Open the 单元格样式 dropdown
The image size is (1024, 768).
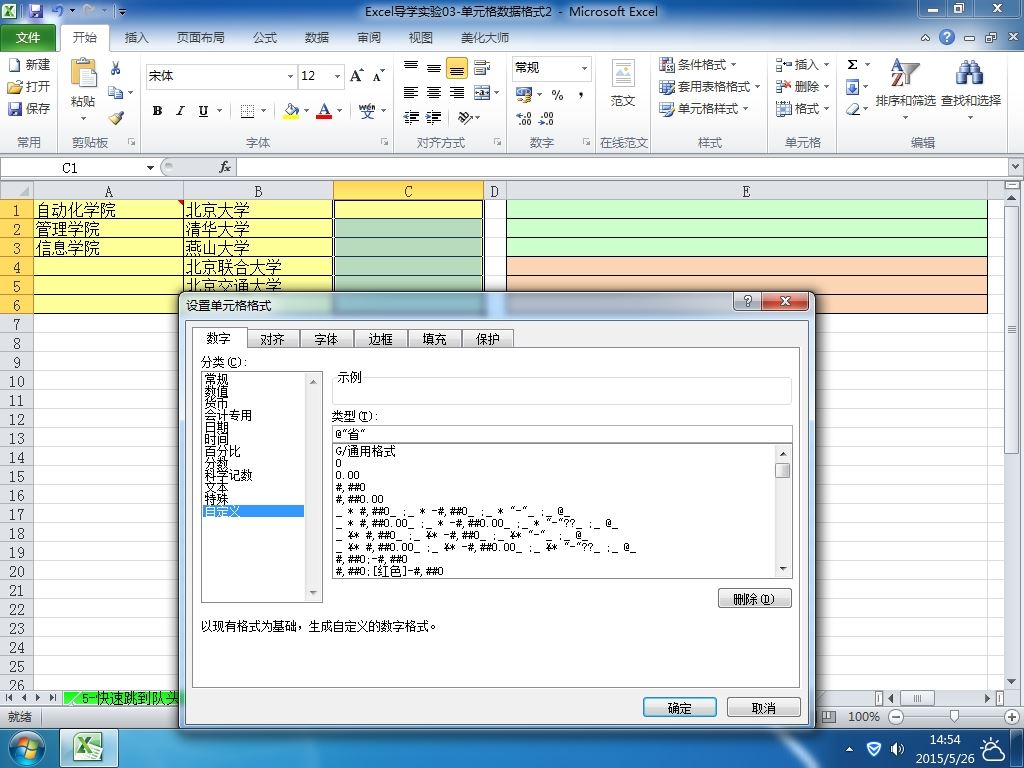point(703,108)
